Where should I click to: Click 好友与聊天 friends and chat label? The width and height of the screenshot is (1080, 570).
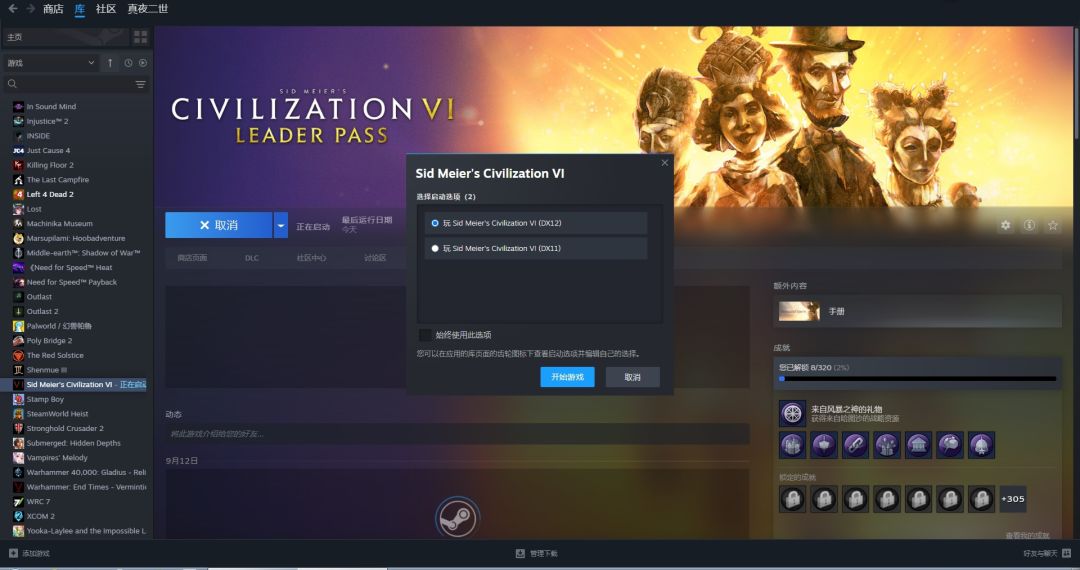pyautogui.click(x=1040, y=553)
